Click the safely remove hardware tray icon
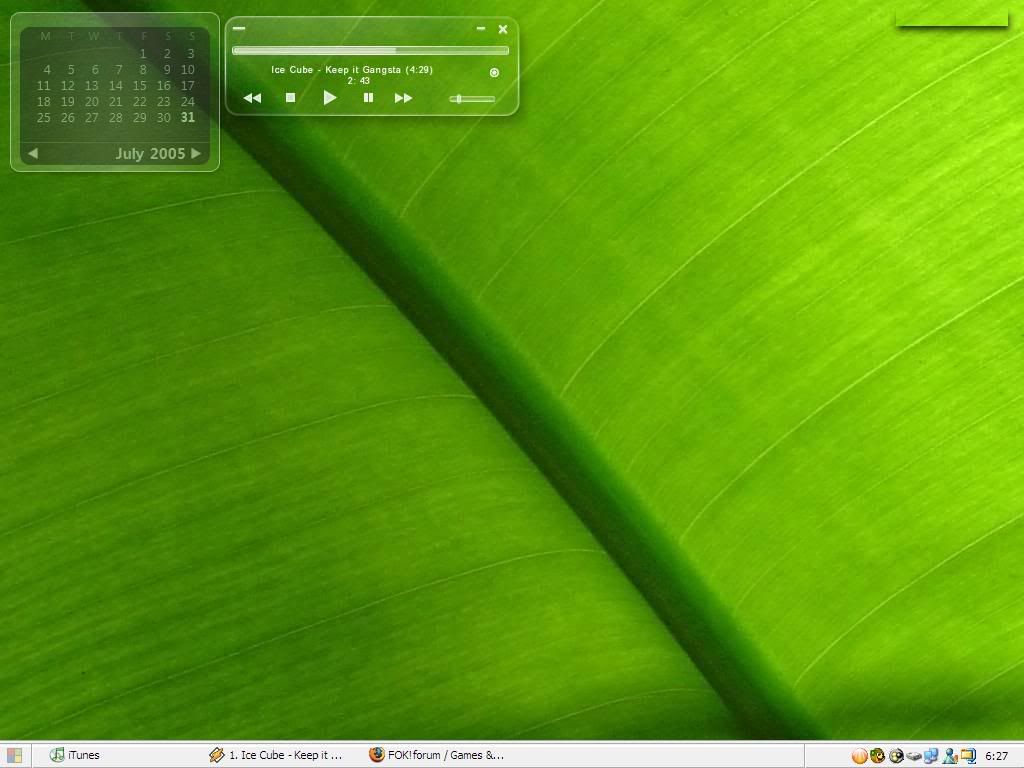 click(914, 756)
